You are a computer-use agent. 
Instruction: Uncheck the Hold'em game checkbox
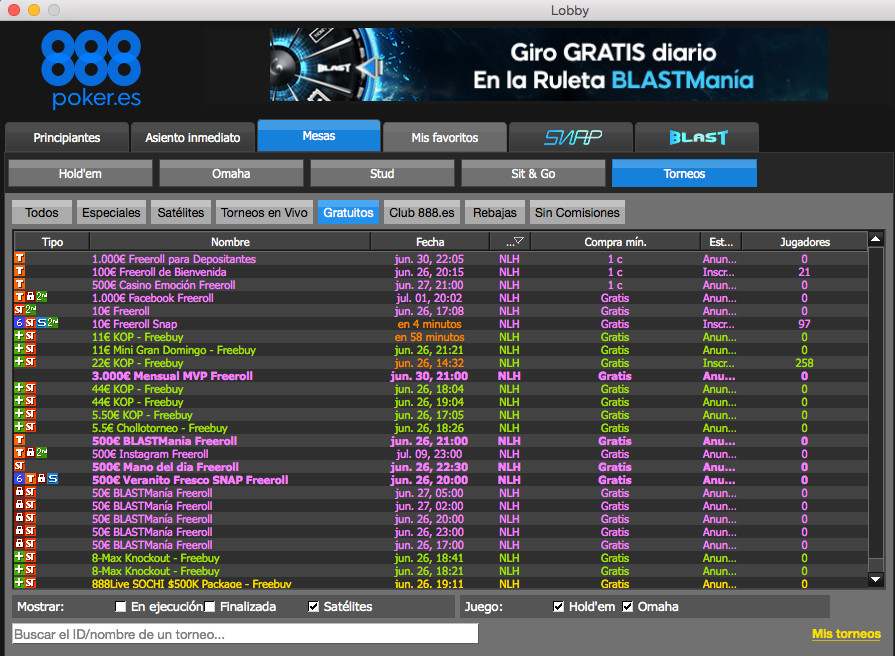[558, 606]
